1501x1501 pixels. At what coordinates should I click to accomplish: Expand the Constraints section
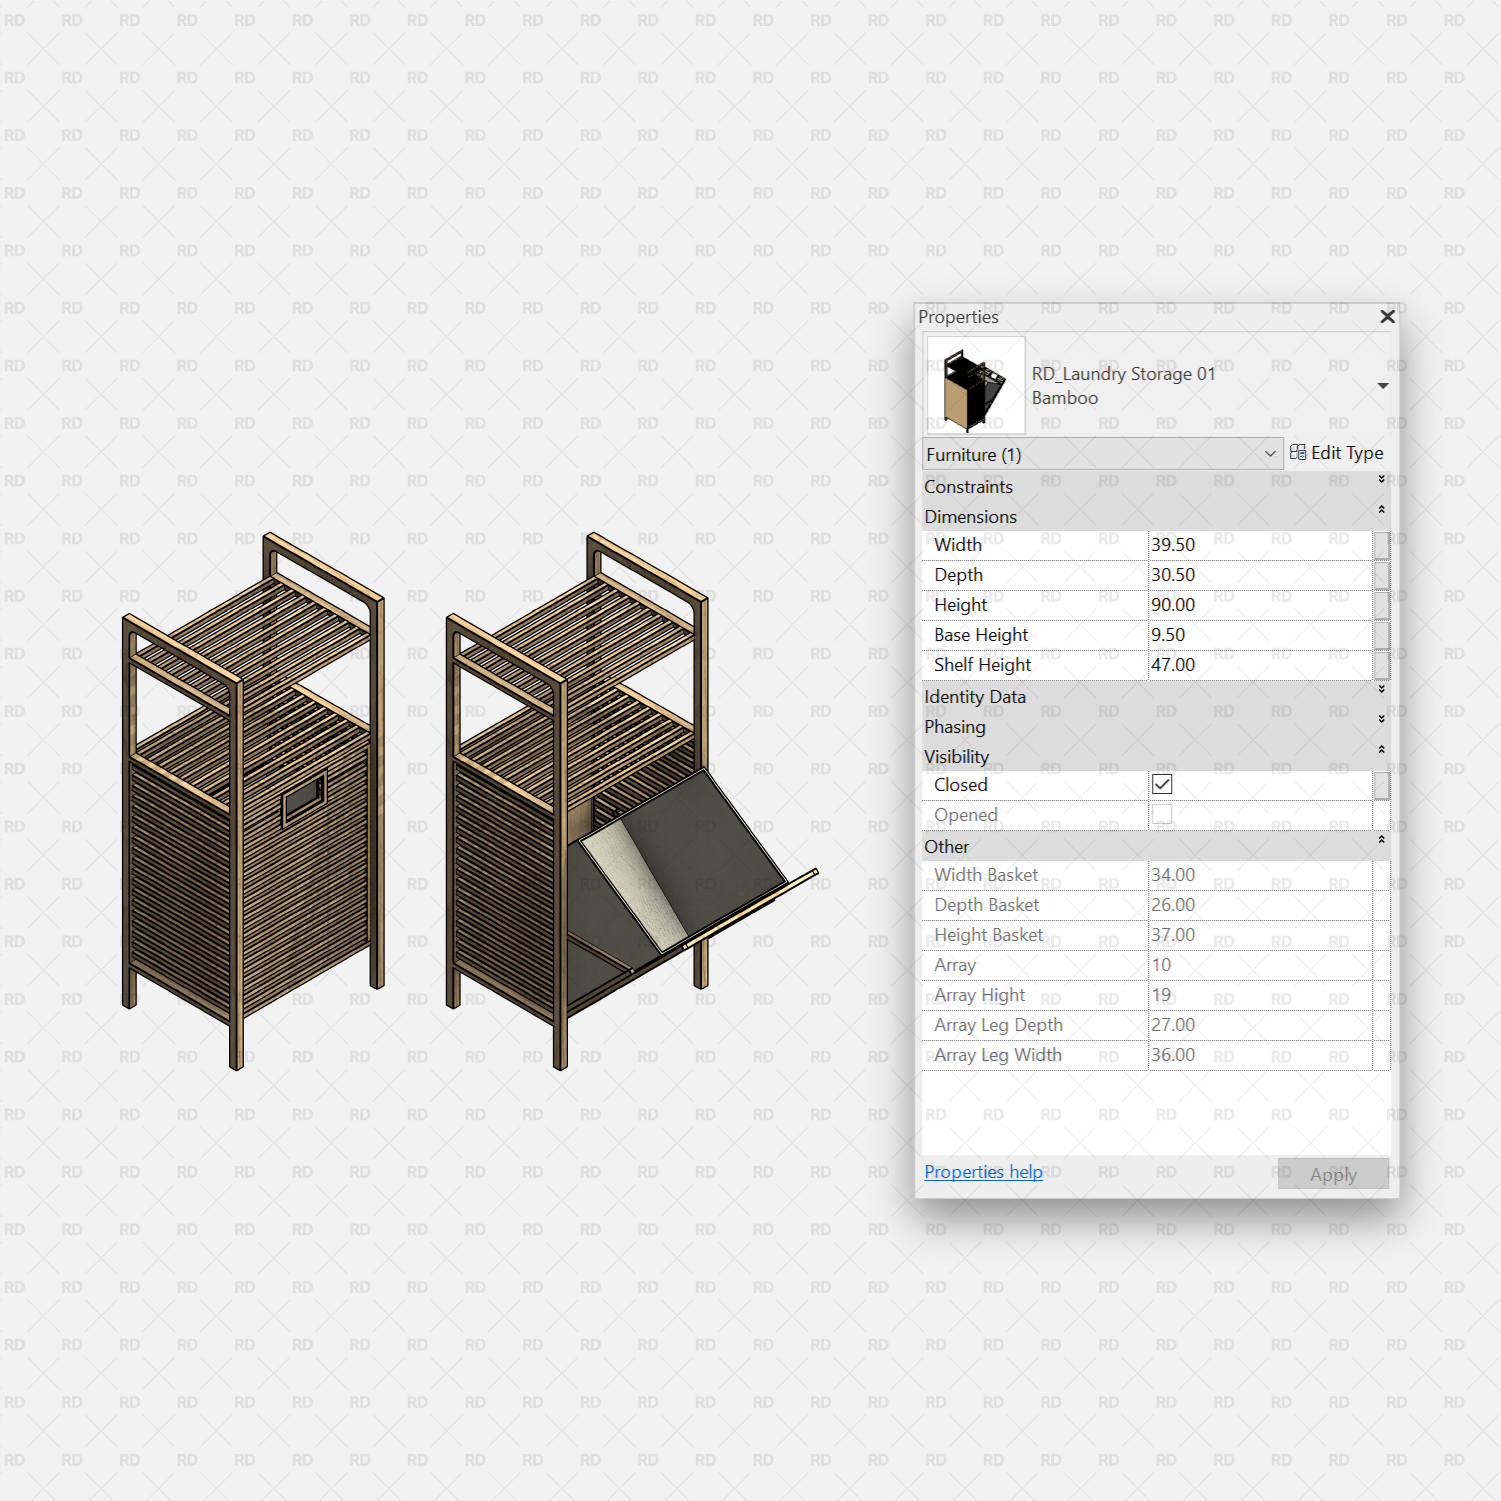click(1380, 479)
